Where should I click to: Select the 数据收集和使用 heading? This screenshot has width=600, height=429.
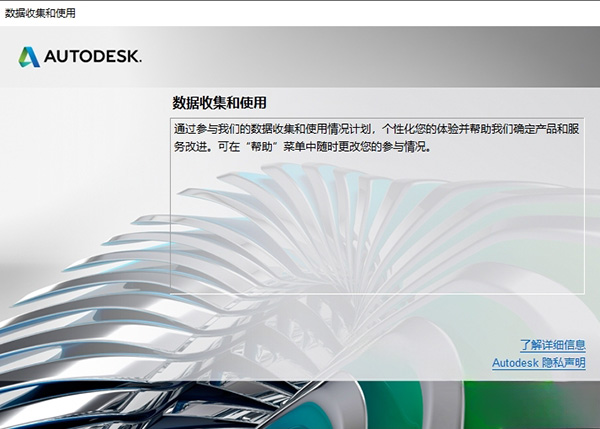coord(219,103)
